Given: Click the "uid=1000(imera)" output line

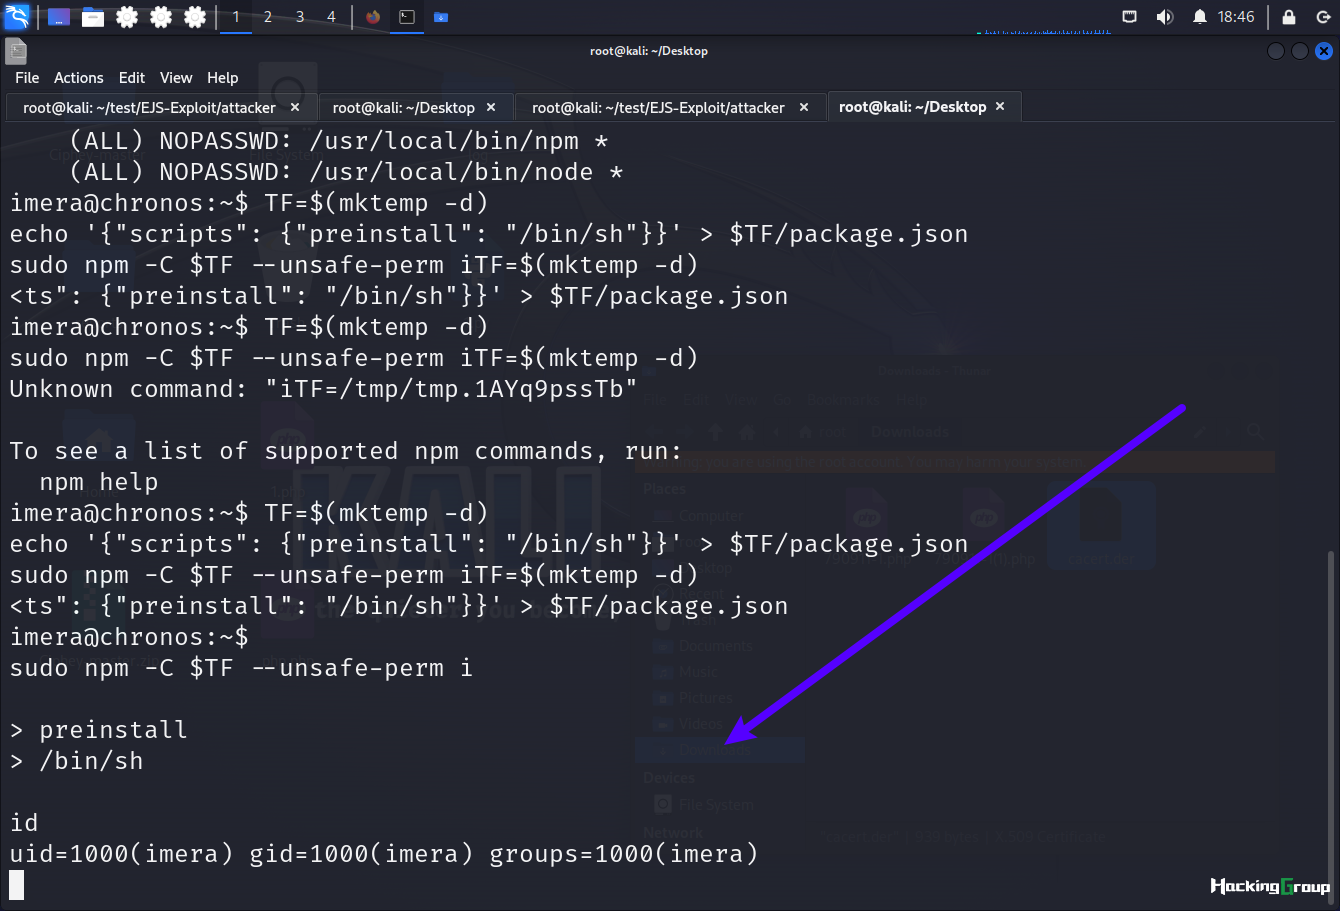Looking at the screenshot, I should click(384, 854).
